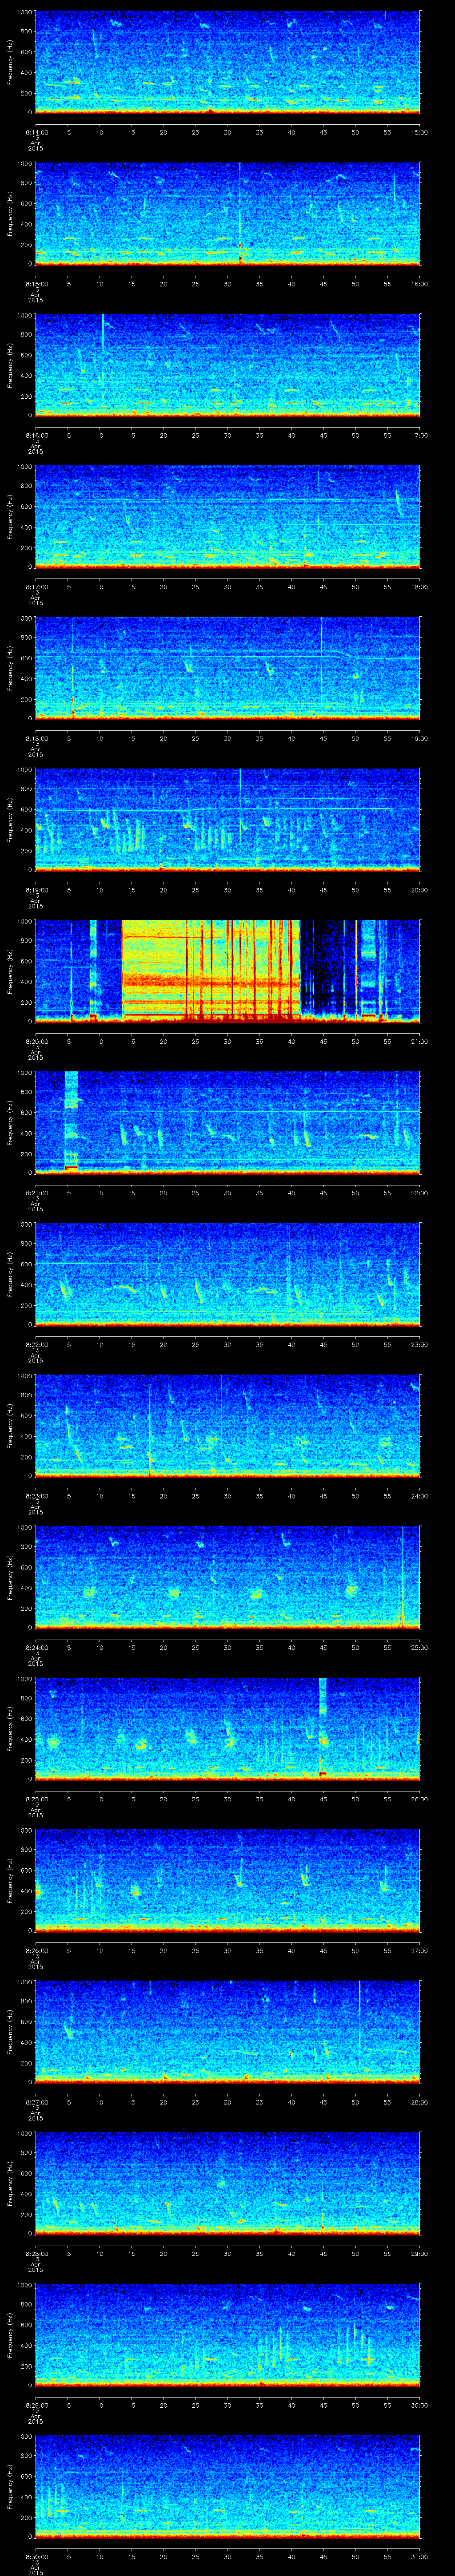
Task: Select the 22:00 end-time label
Action: pos(419,1192)
